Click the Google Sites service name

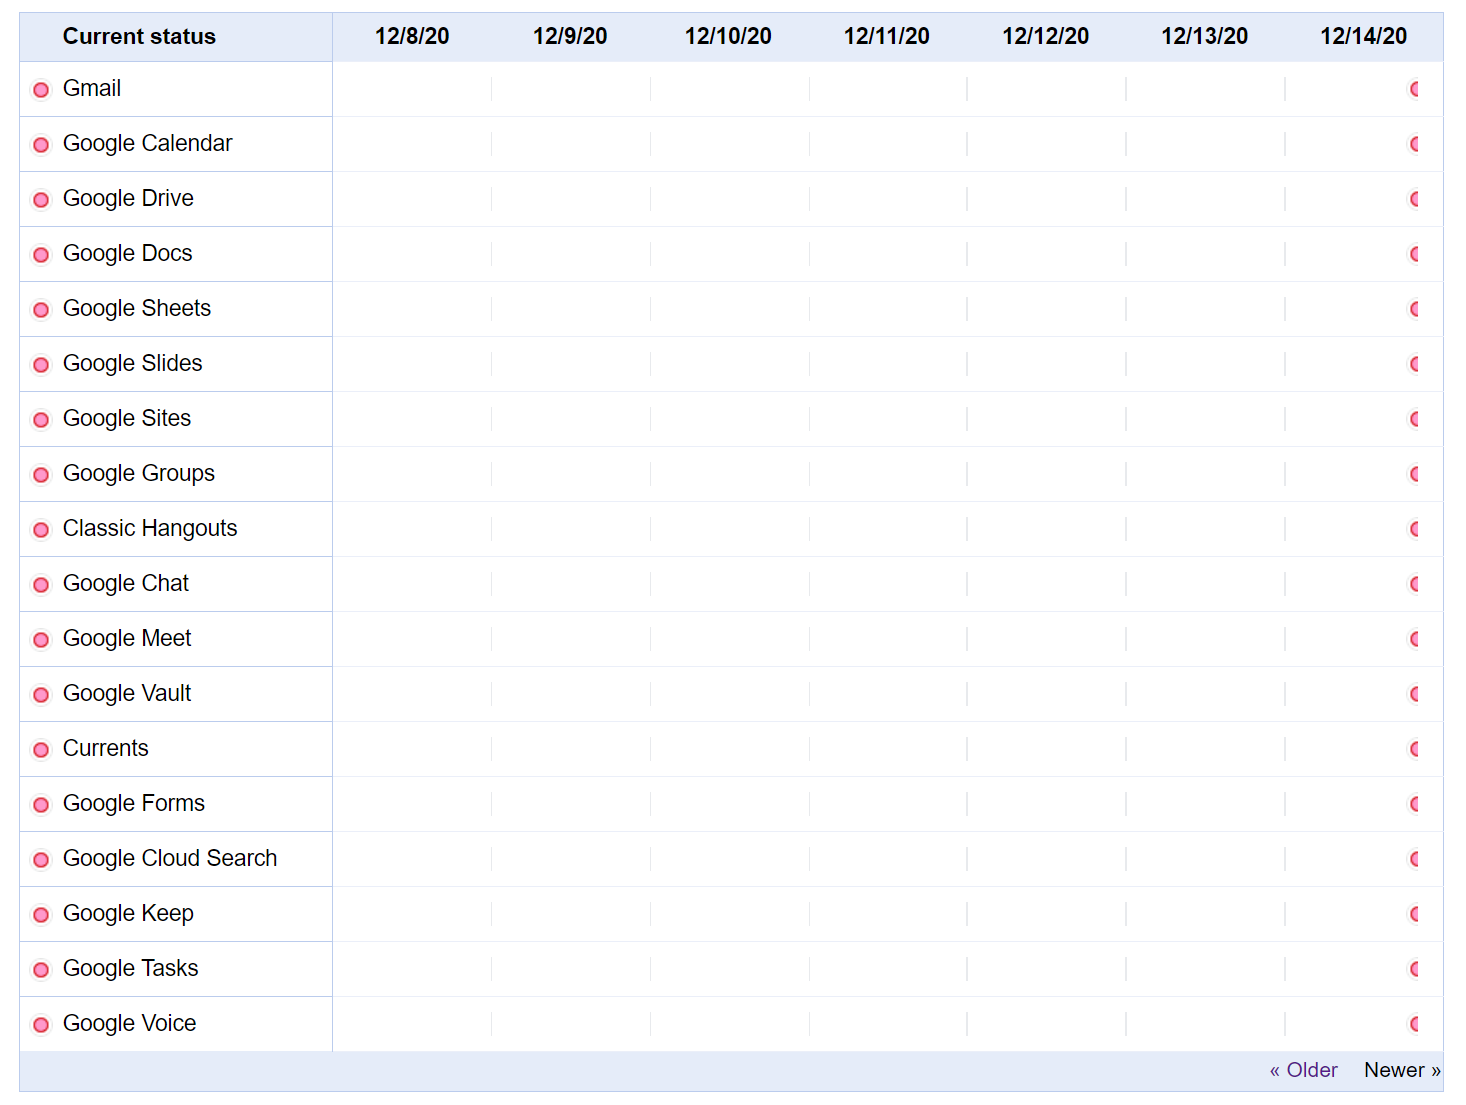(x=127, y=418)
